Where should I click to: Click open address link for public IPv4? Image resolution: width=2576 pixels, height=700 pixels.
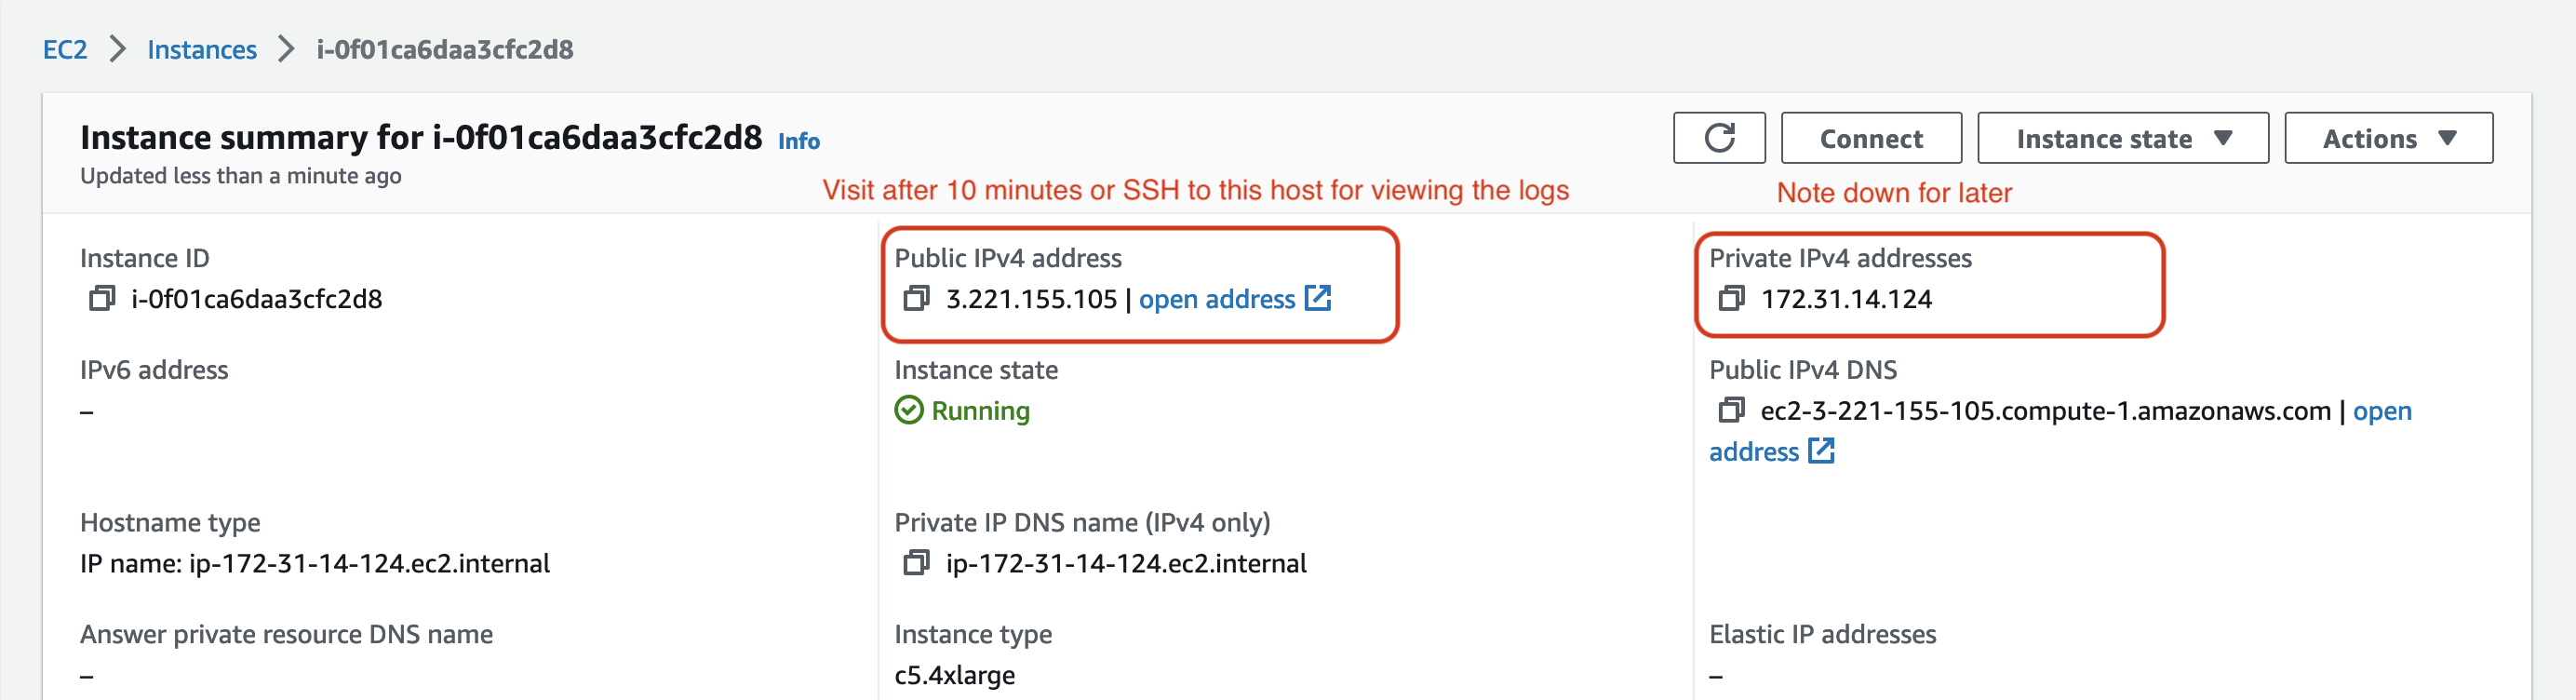coord(1216,299)
